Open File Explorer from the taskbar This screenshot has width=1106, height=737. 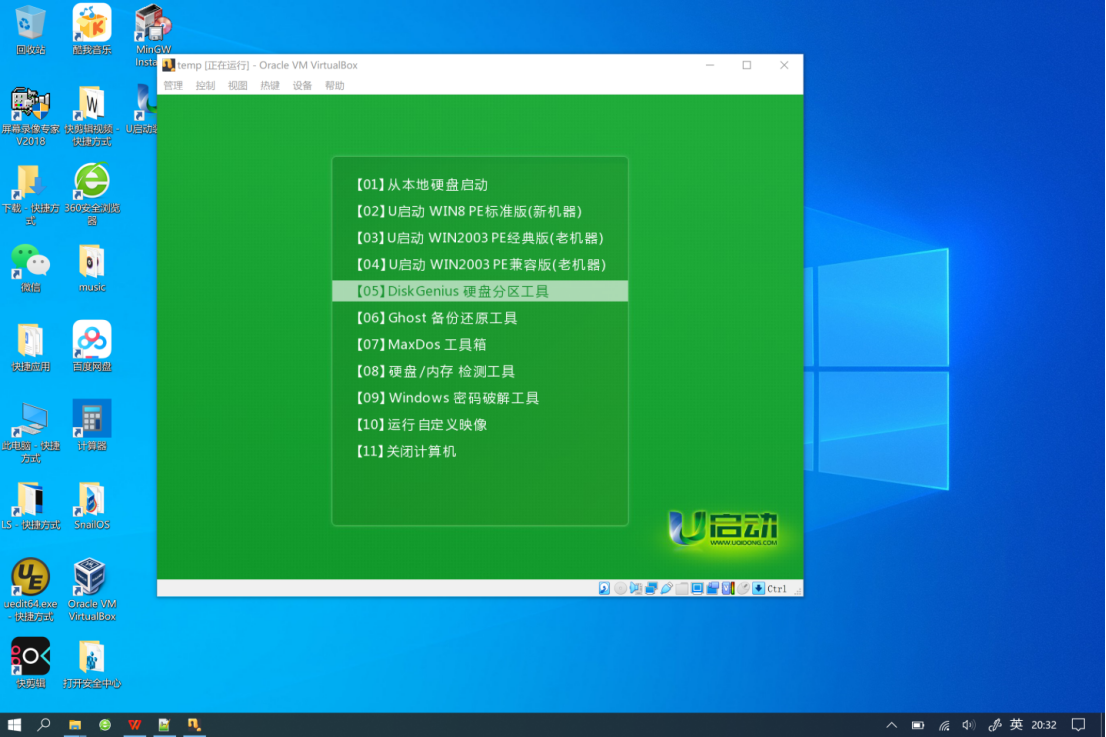tap(75, 724)
